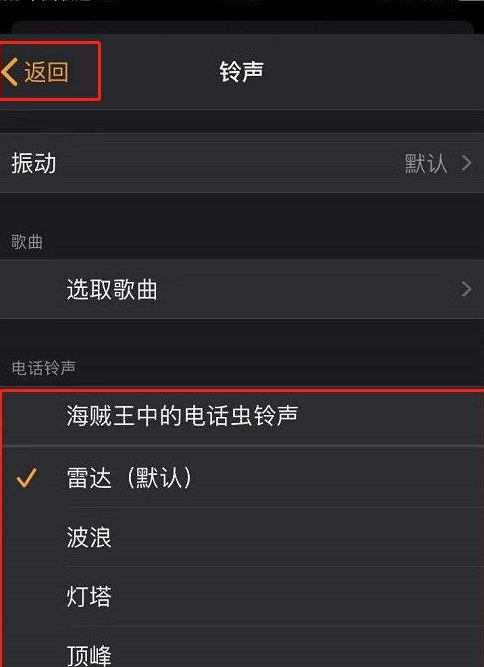Tap the orange back chevron icon
The image size is (484, 667).
coord(10,72)
